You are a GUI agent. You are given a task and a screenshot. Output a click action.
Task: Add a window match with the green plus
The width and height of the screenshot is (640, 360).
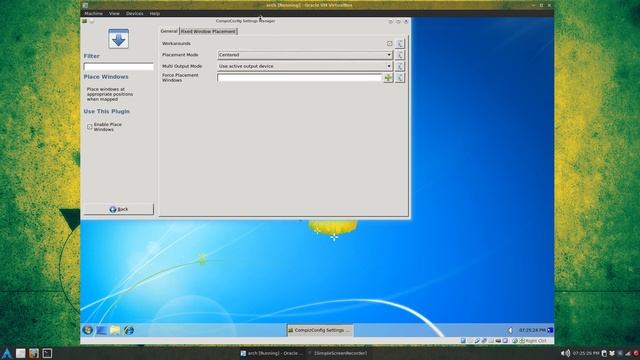(388, 78)
